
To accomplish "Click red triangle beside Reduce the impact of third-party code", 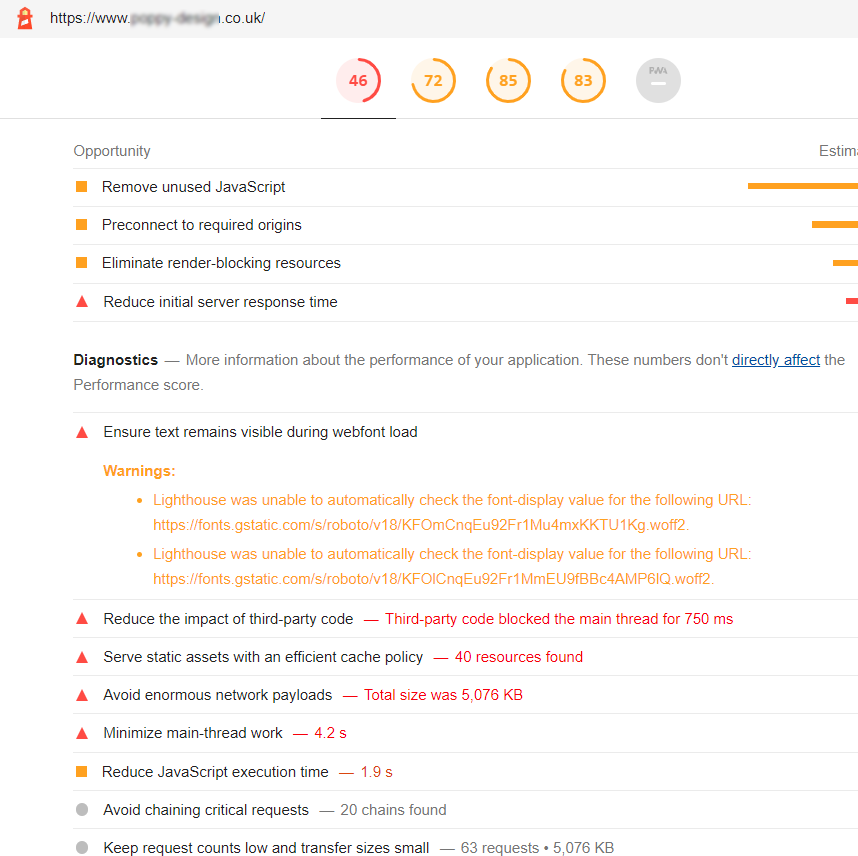I will pos(82,619).
